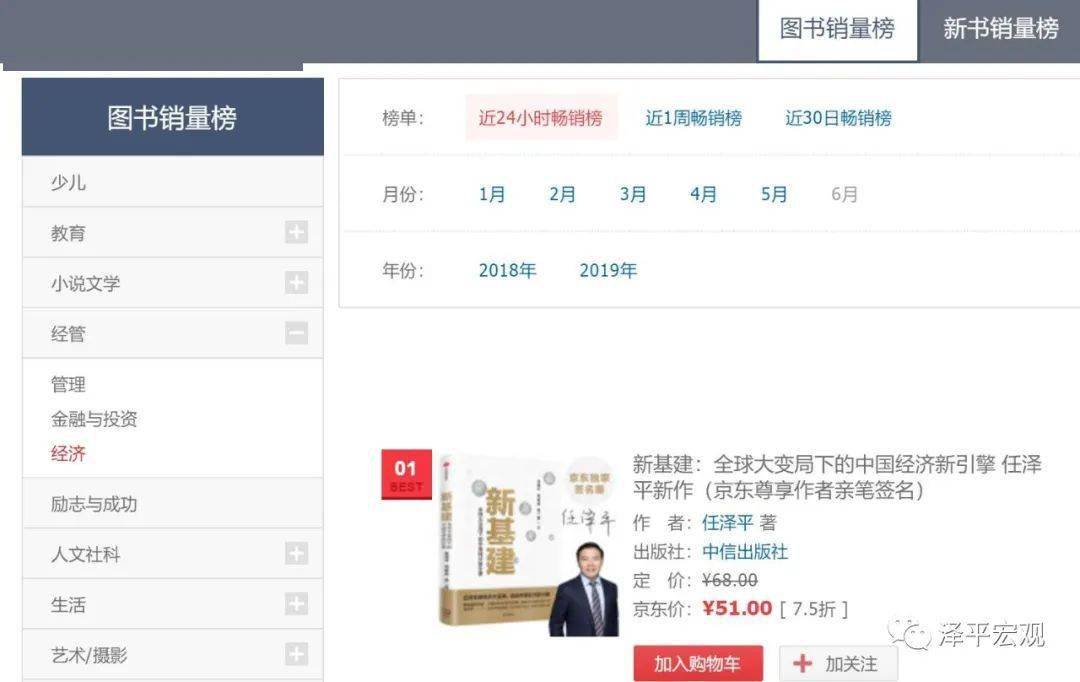This screenshot has width=1080, height=682.
Task: Filter by 6月 month
Action: point(844,194)
